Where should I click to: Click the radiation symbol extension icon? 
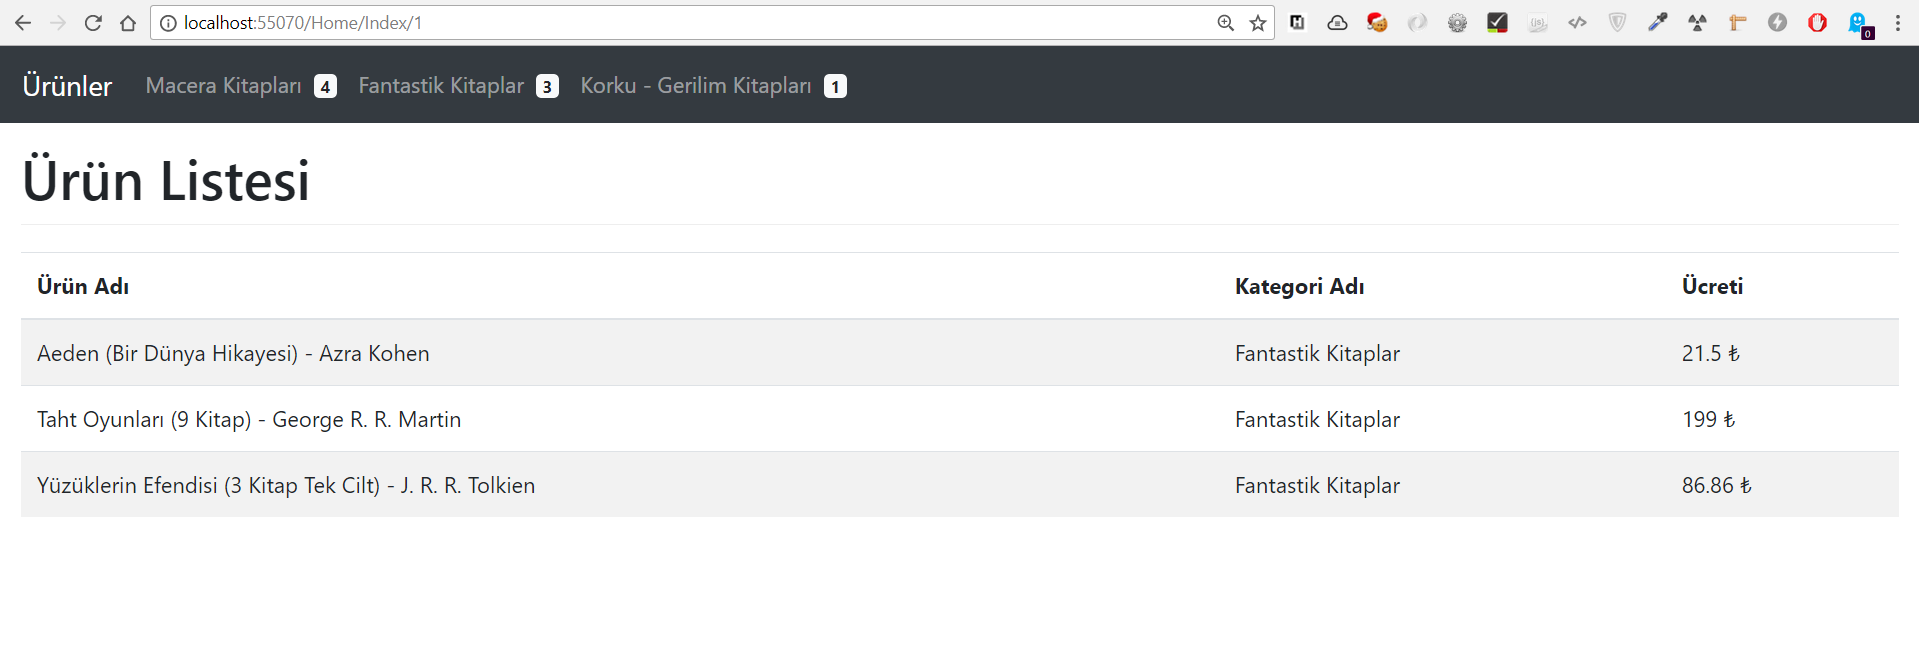point(1698,22)
